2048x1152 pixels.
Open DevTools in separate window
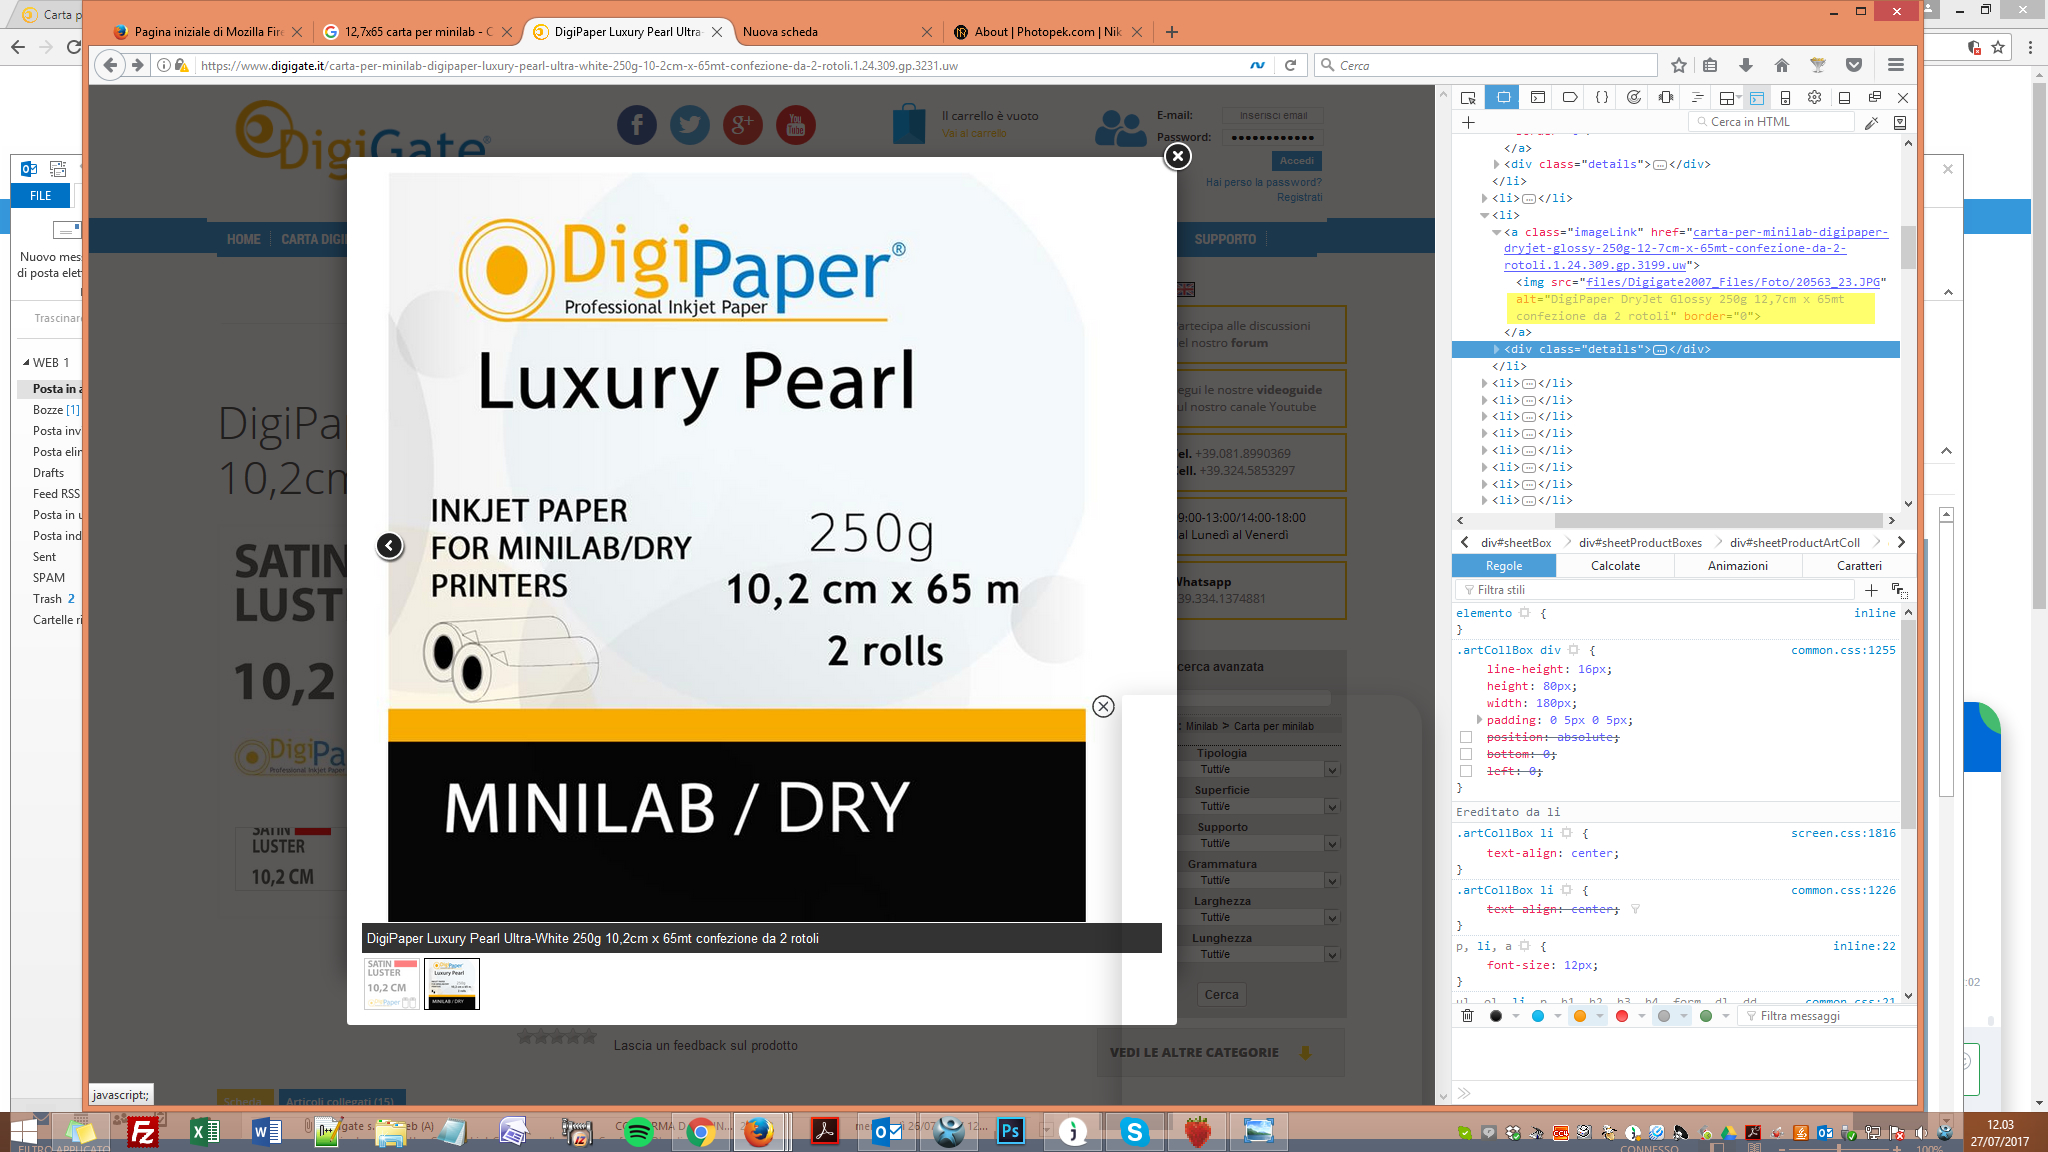(1875, 97)
